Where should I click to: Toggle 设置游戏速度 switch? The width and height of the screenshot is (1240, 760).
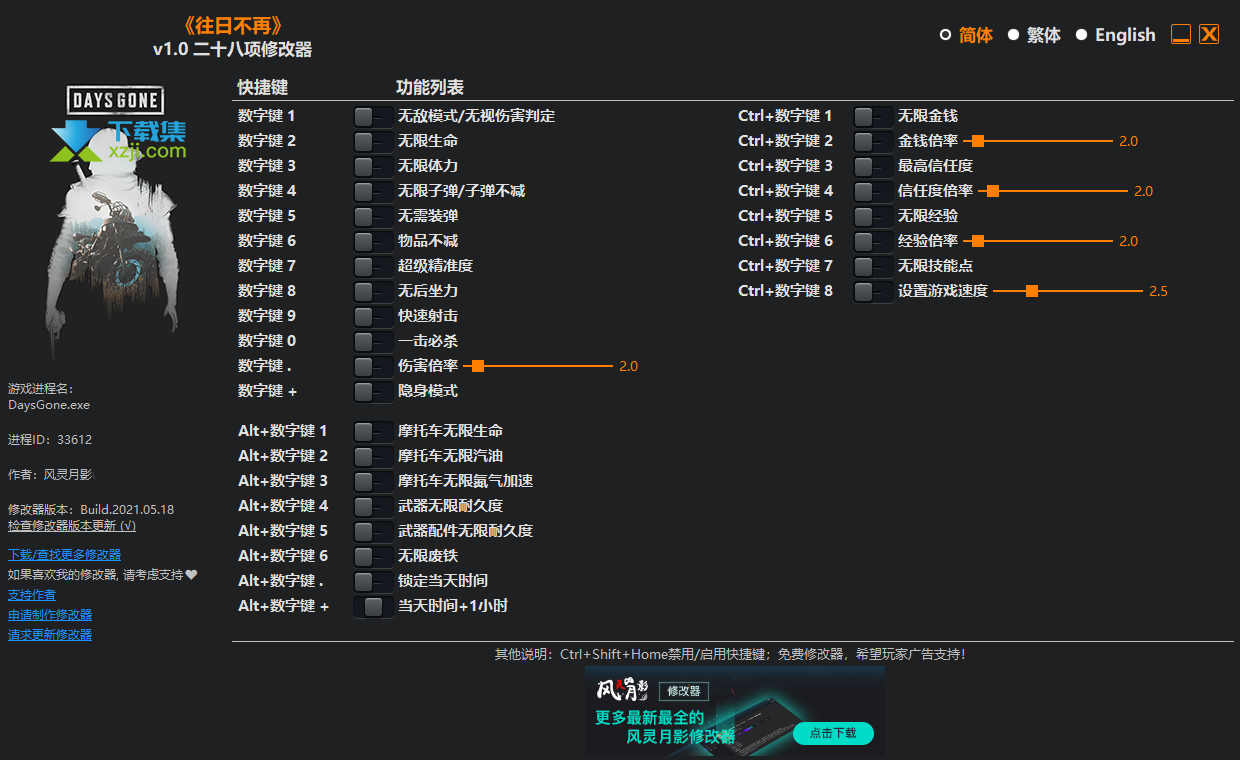[x=874, y=291]
